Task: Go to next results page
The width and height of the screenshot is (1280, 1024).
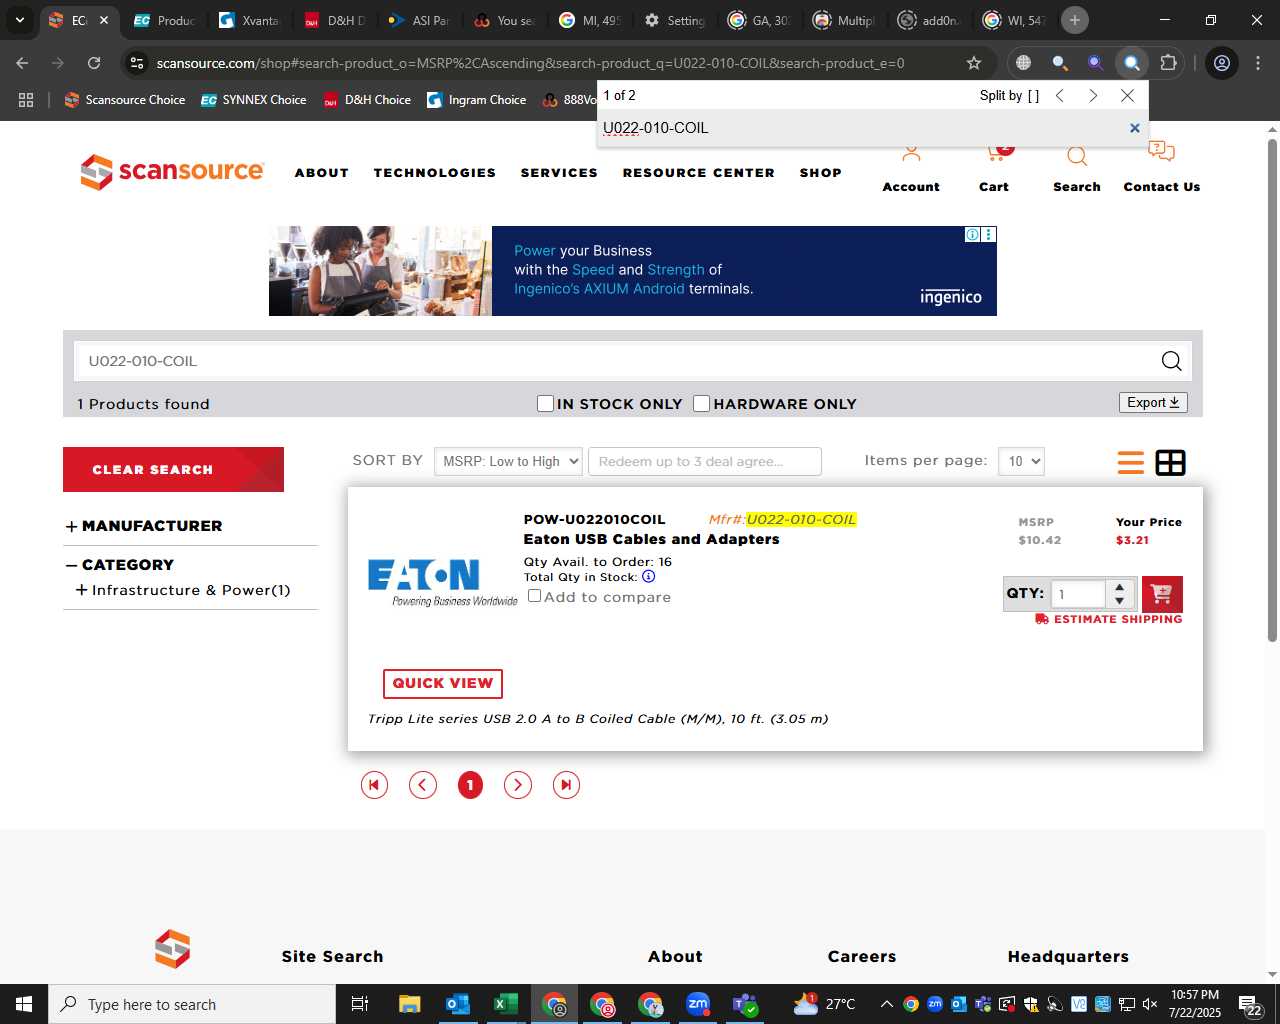Action: 518,785
